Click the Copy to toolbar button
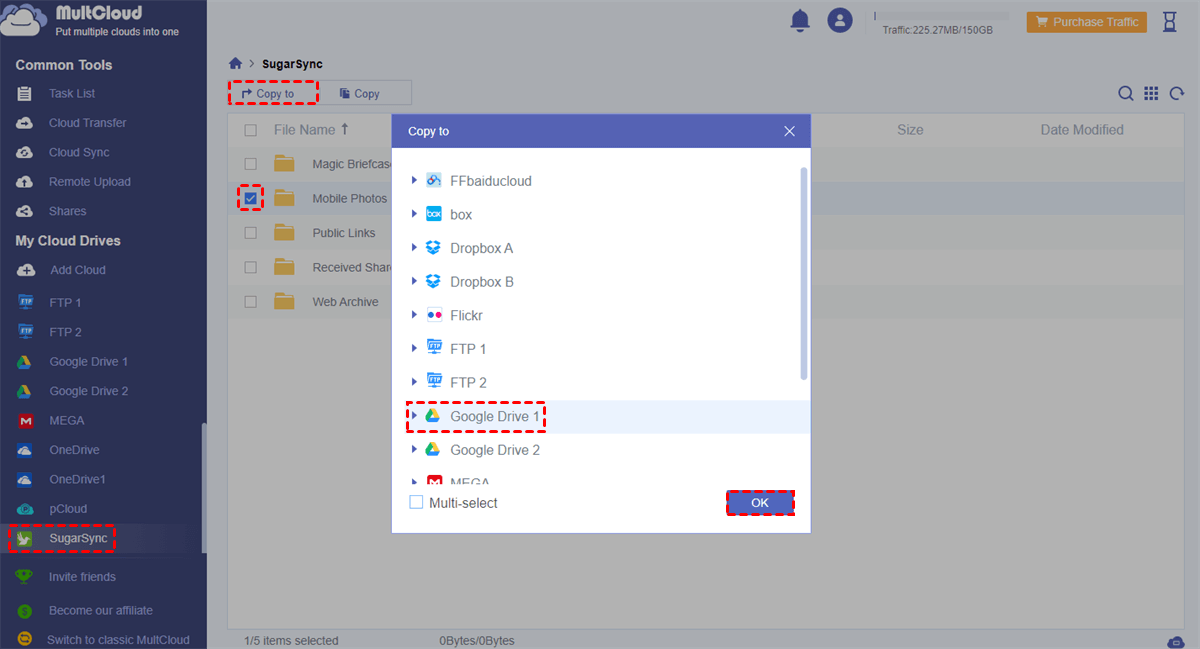1200x649 pixels. [273, 93]
